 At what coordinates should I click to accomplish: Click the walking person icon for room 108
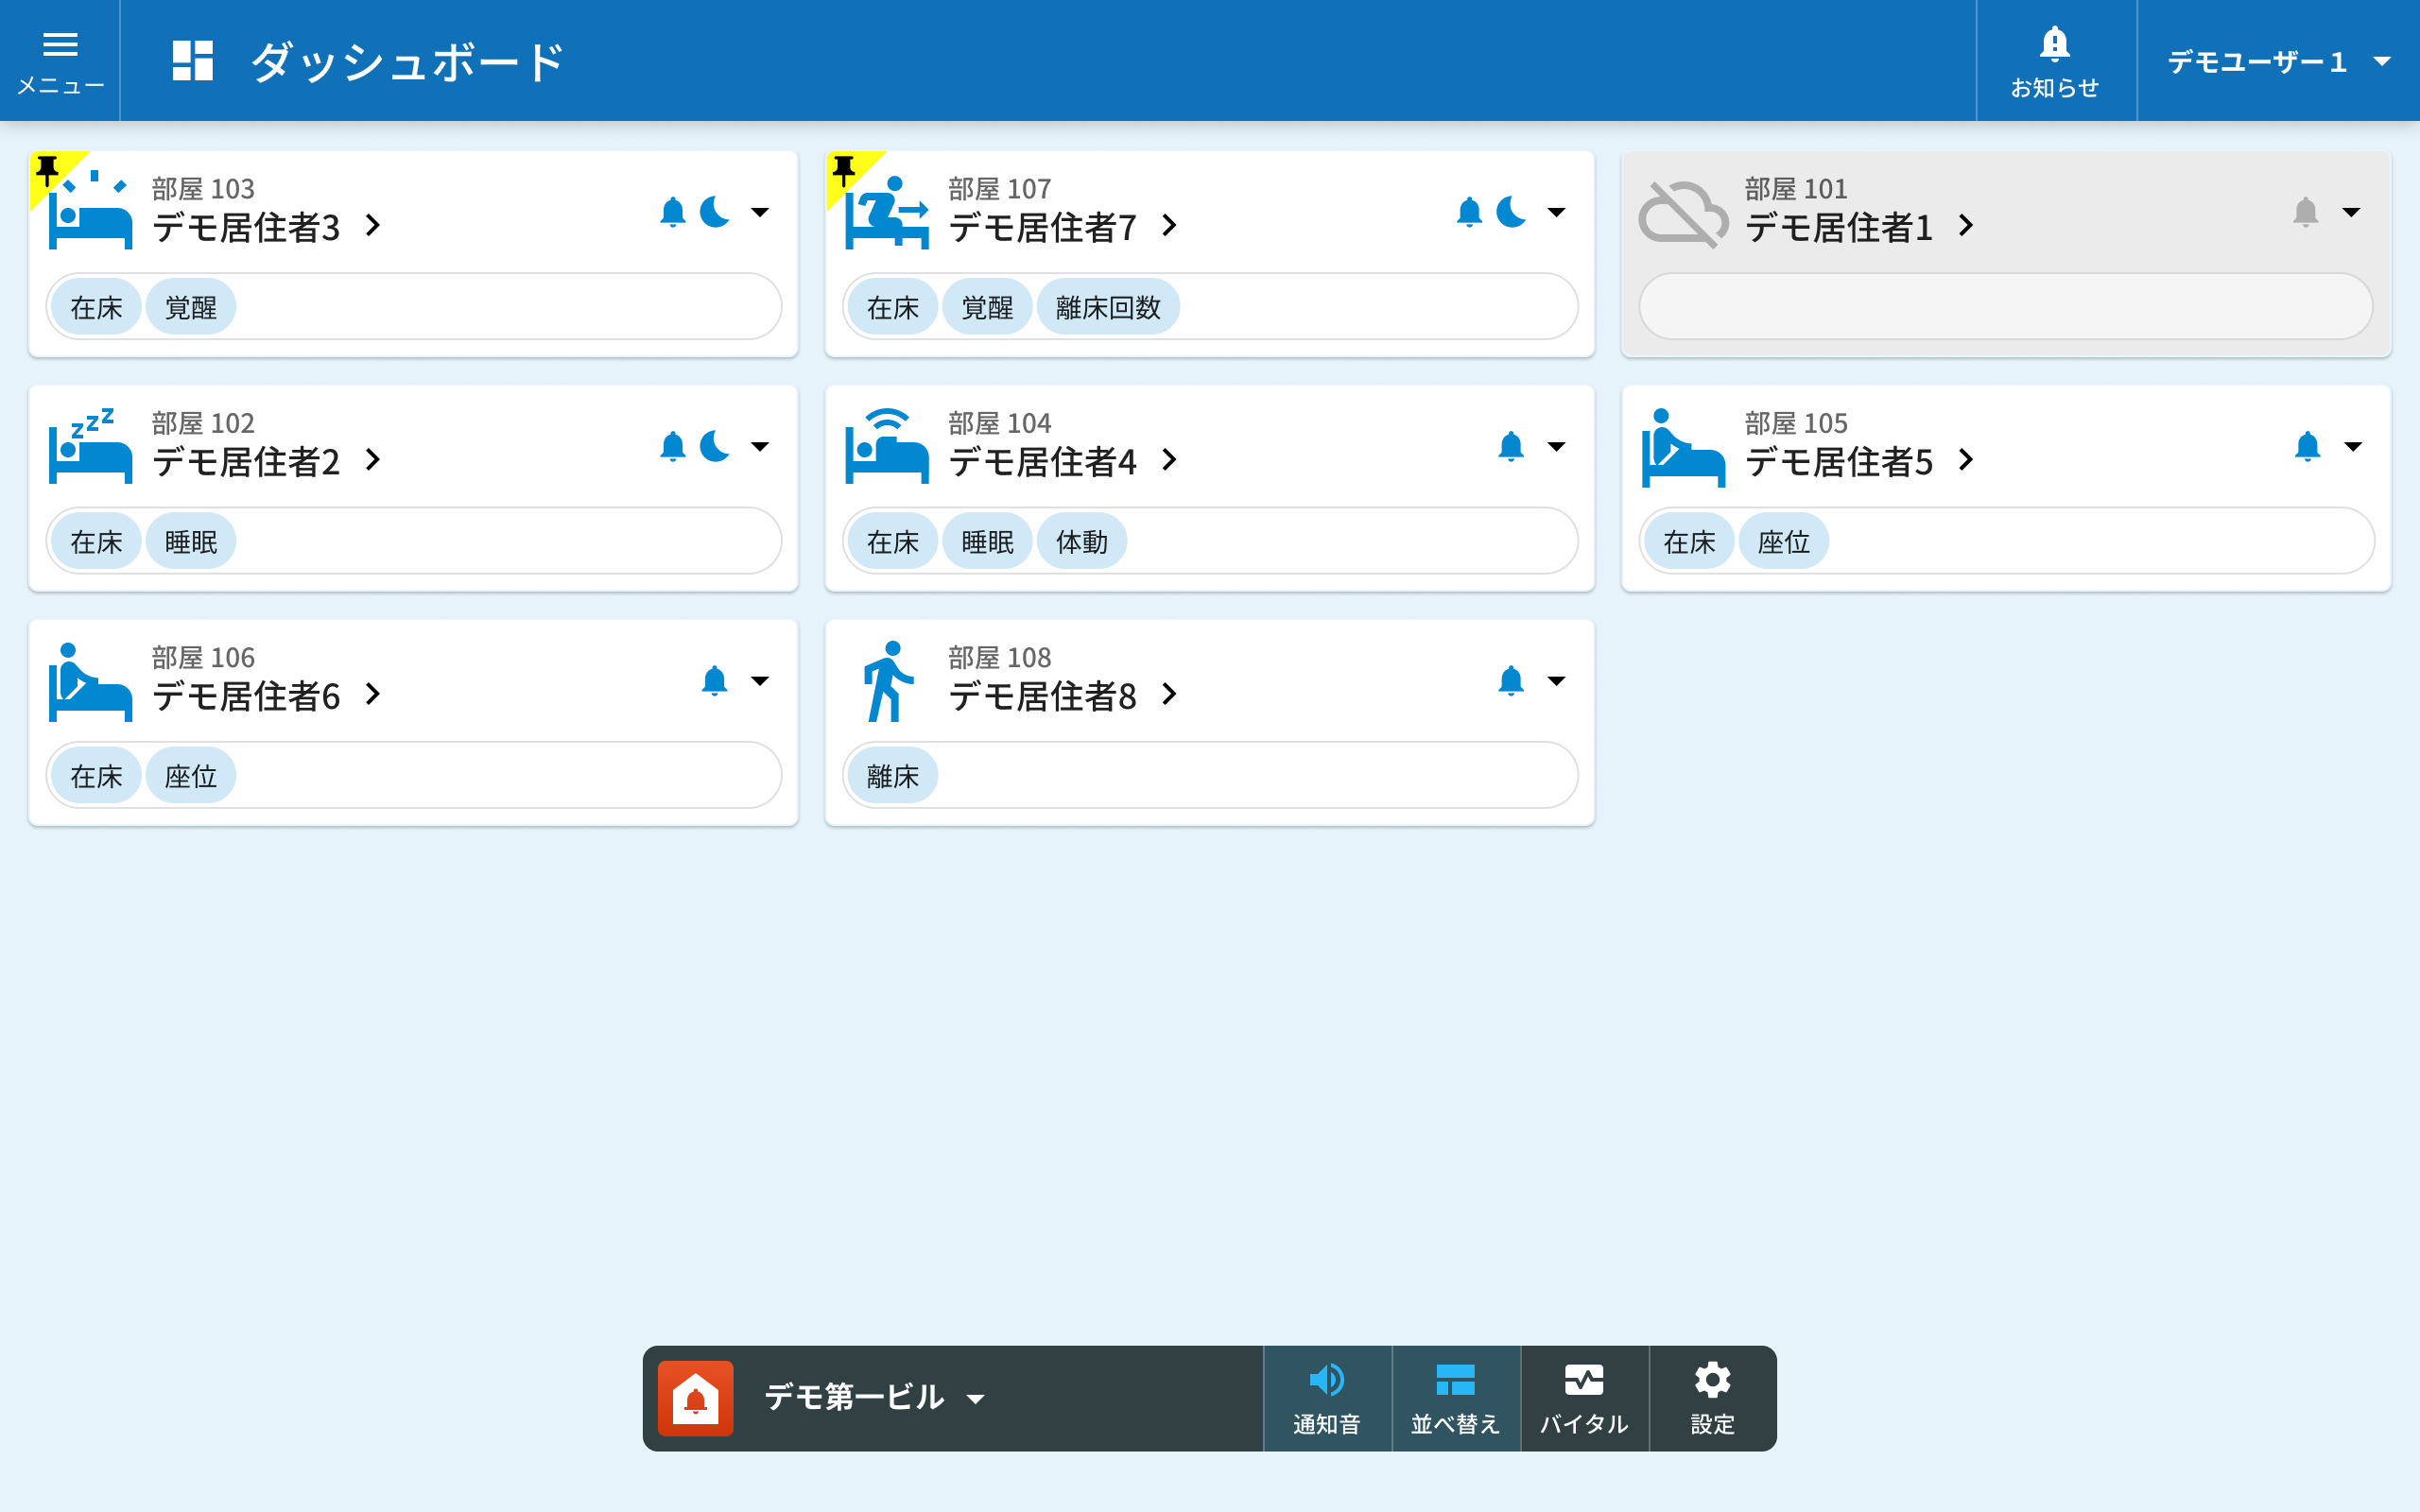pyautogui.click(x=887, y=682)
